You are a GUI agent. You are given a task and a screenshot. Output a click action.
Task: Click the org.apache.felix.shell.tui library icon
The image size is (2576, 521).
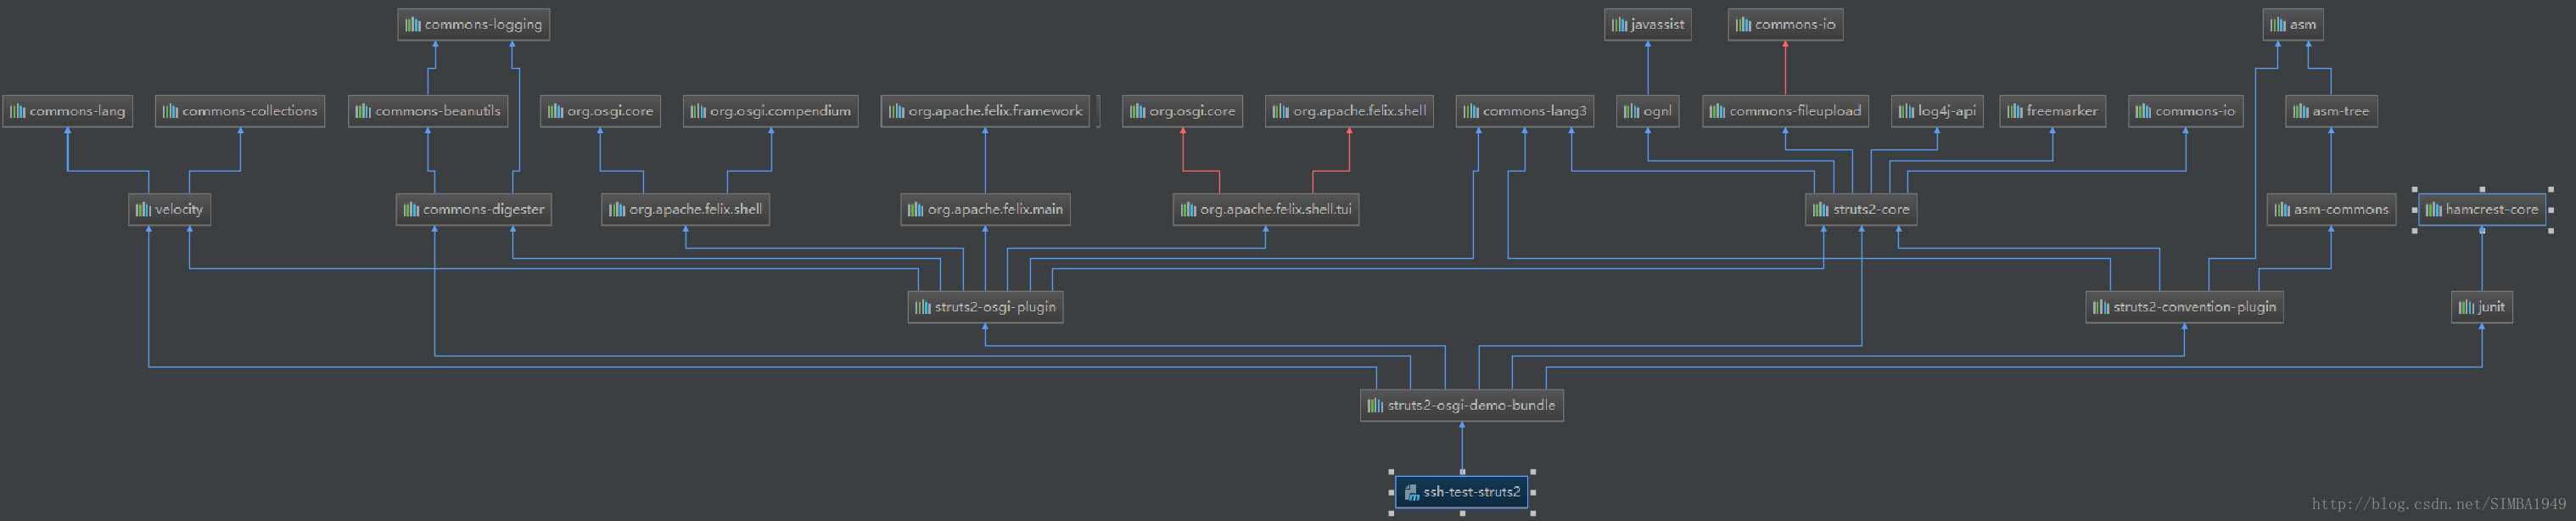coord(1188,209)
